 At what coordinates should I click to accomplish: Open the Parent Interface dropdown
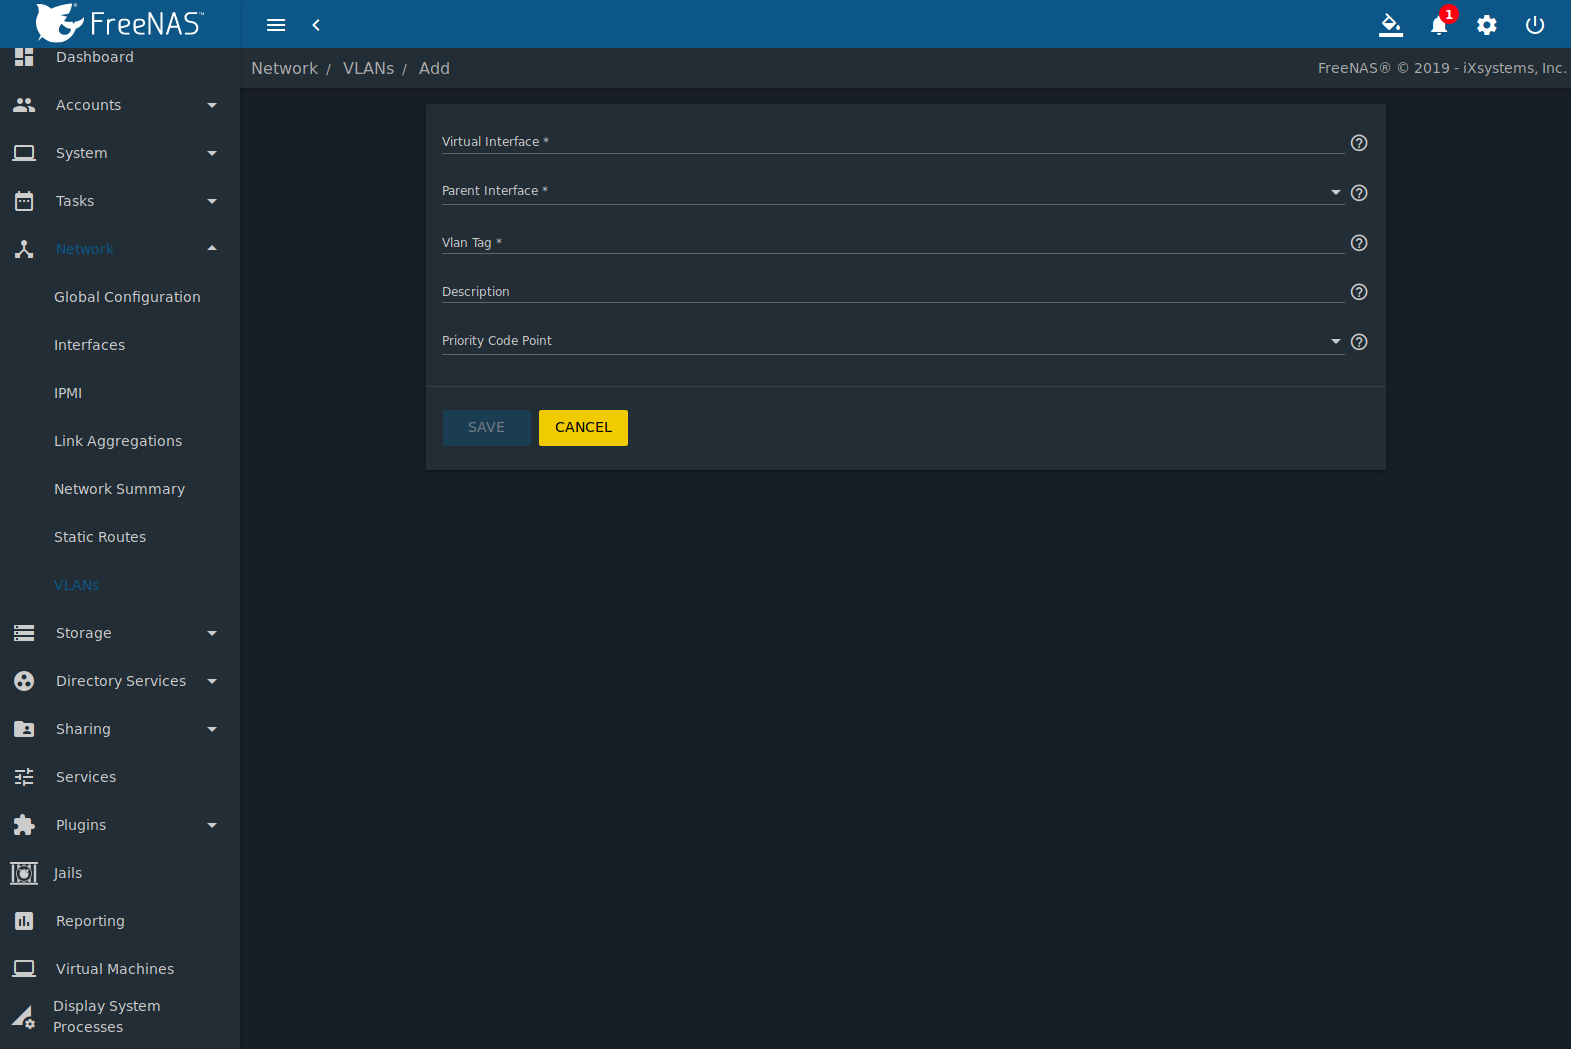click(x=893, y=192)
